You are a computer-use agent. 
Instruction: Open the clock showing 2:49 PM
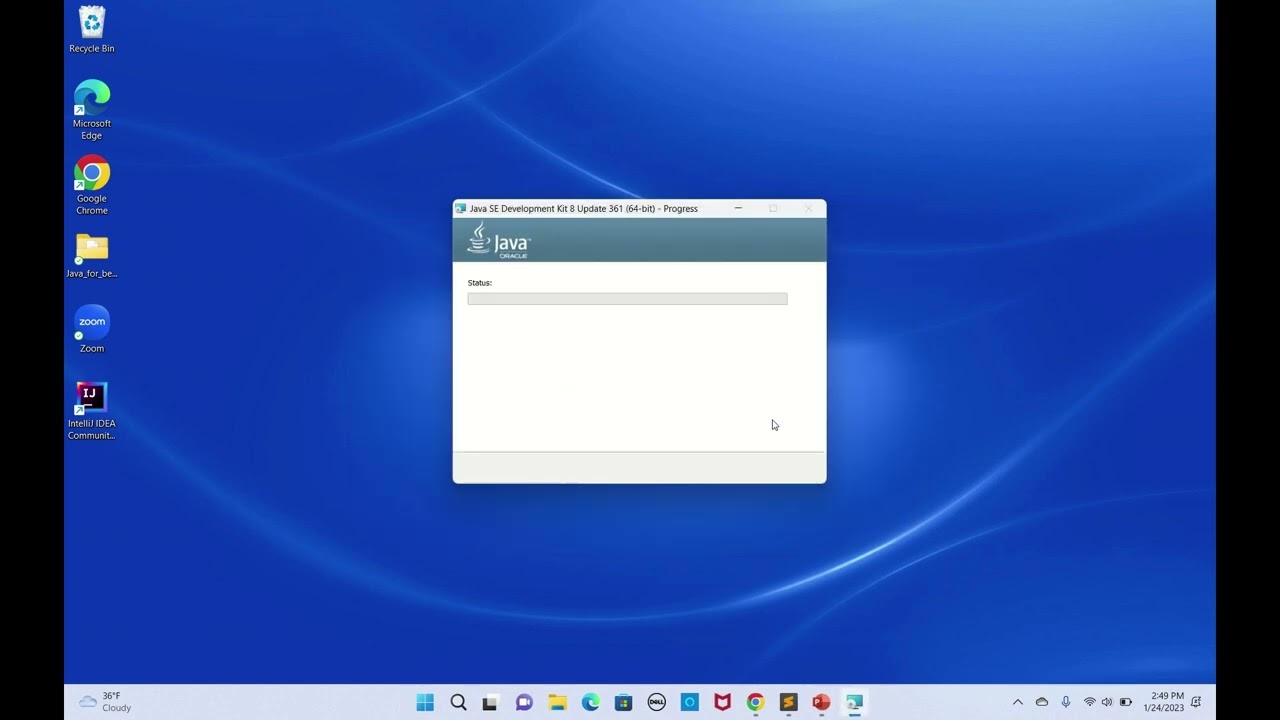tap(1164, 702)
